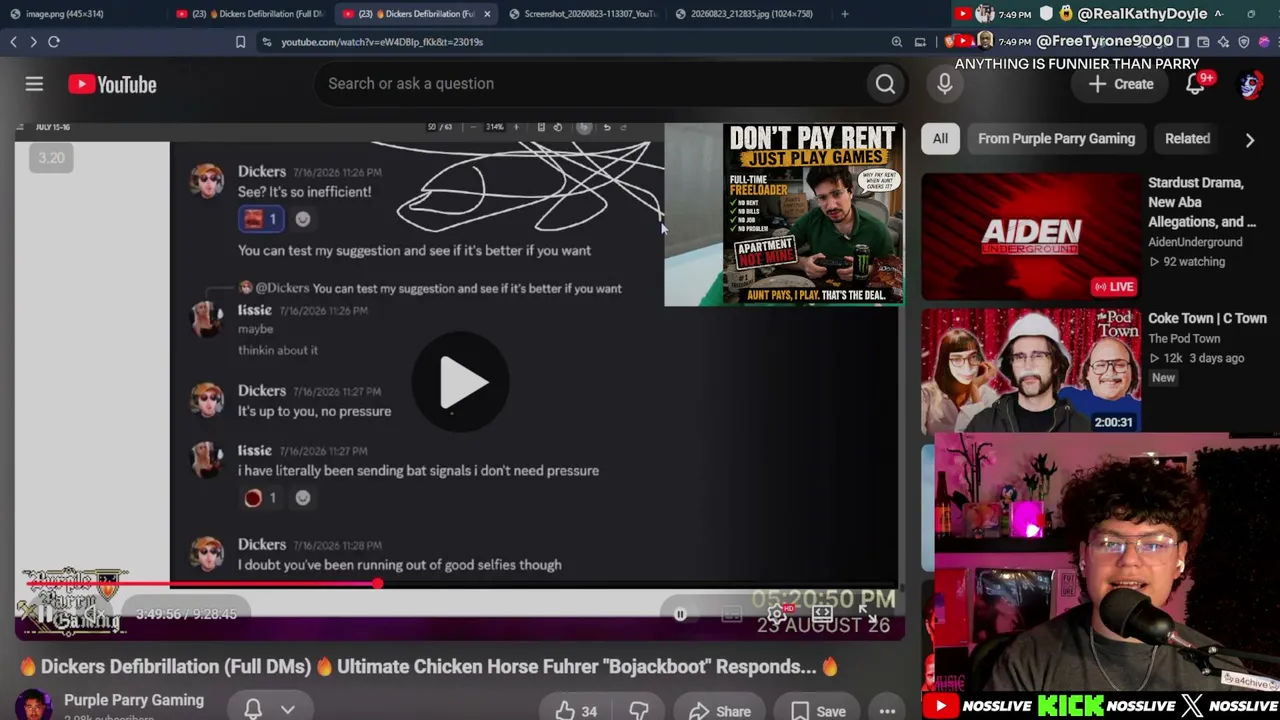Switch video to theater mode

tap(822, 614)
